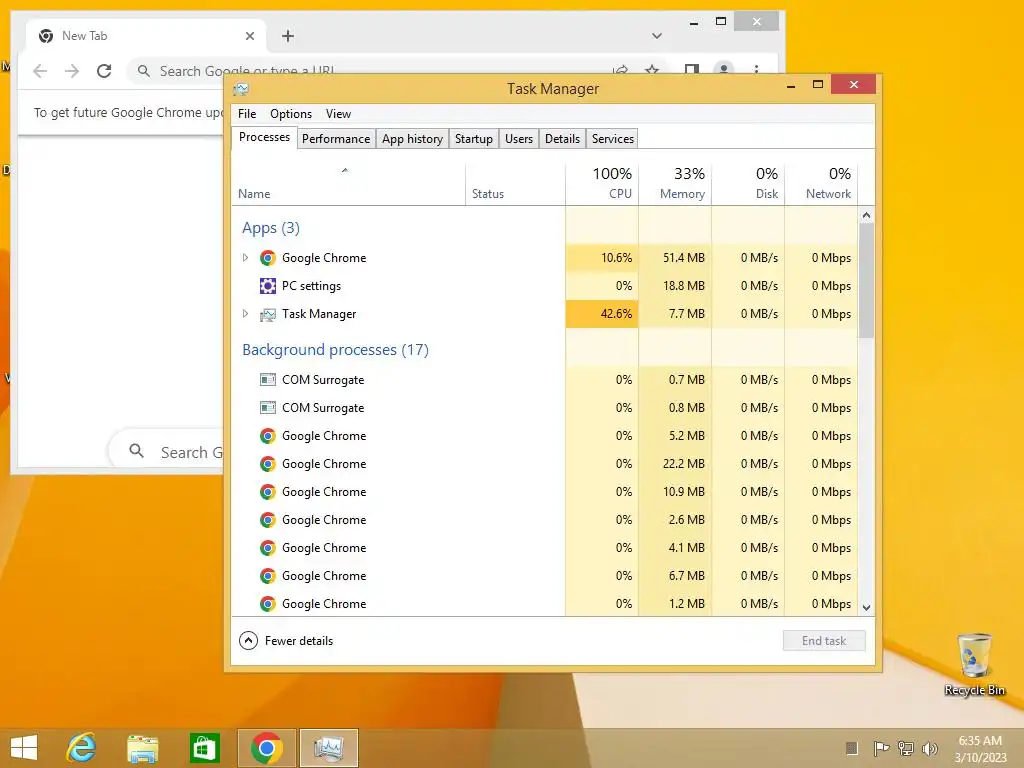Click the PC settings gear icon

tap(267, 286)
